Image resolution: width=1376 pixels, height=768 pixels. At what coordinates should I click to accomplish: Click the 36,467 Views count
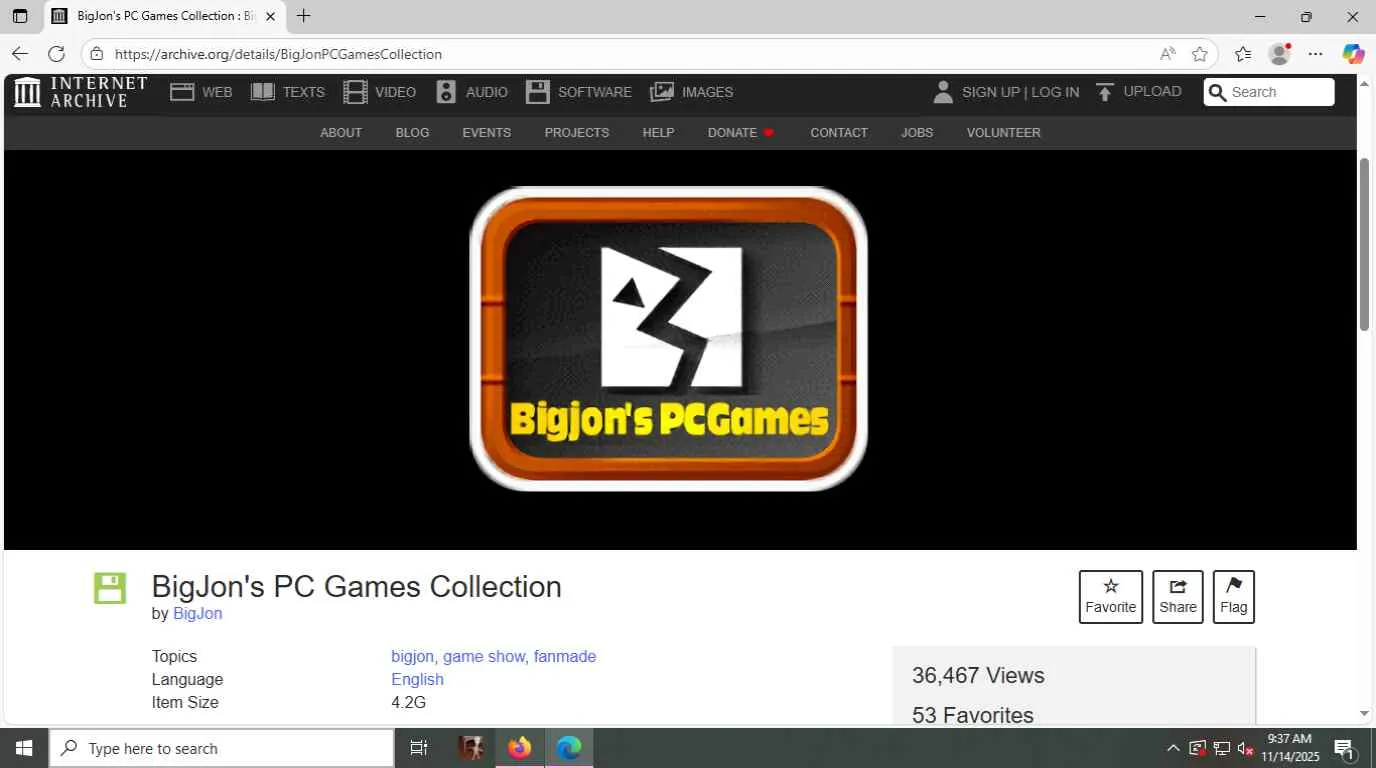tap(978, 675)
